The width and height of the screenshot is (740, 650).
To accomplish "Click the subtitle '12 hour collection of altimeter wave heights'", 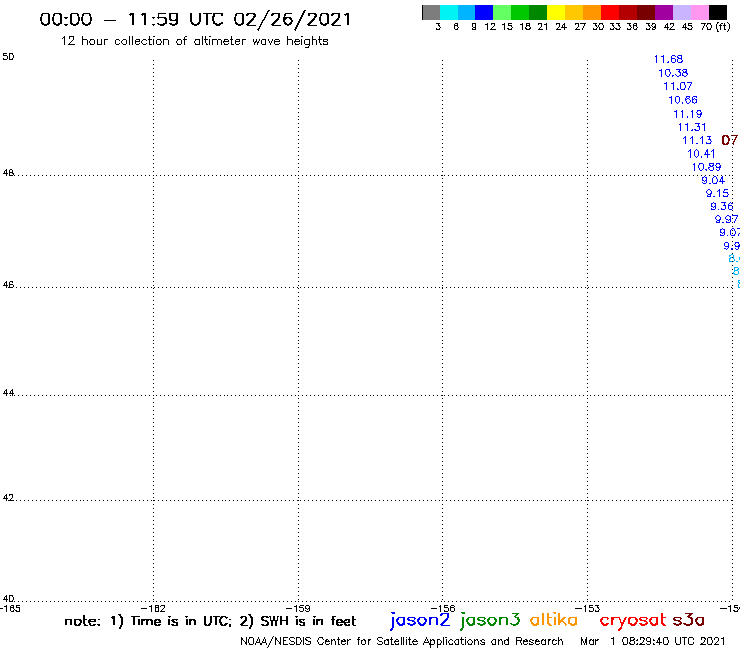I will pyautogui.click(x=194, y=41).
